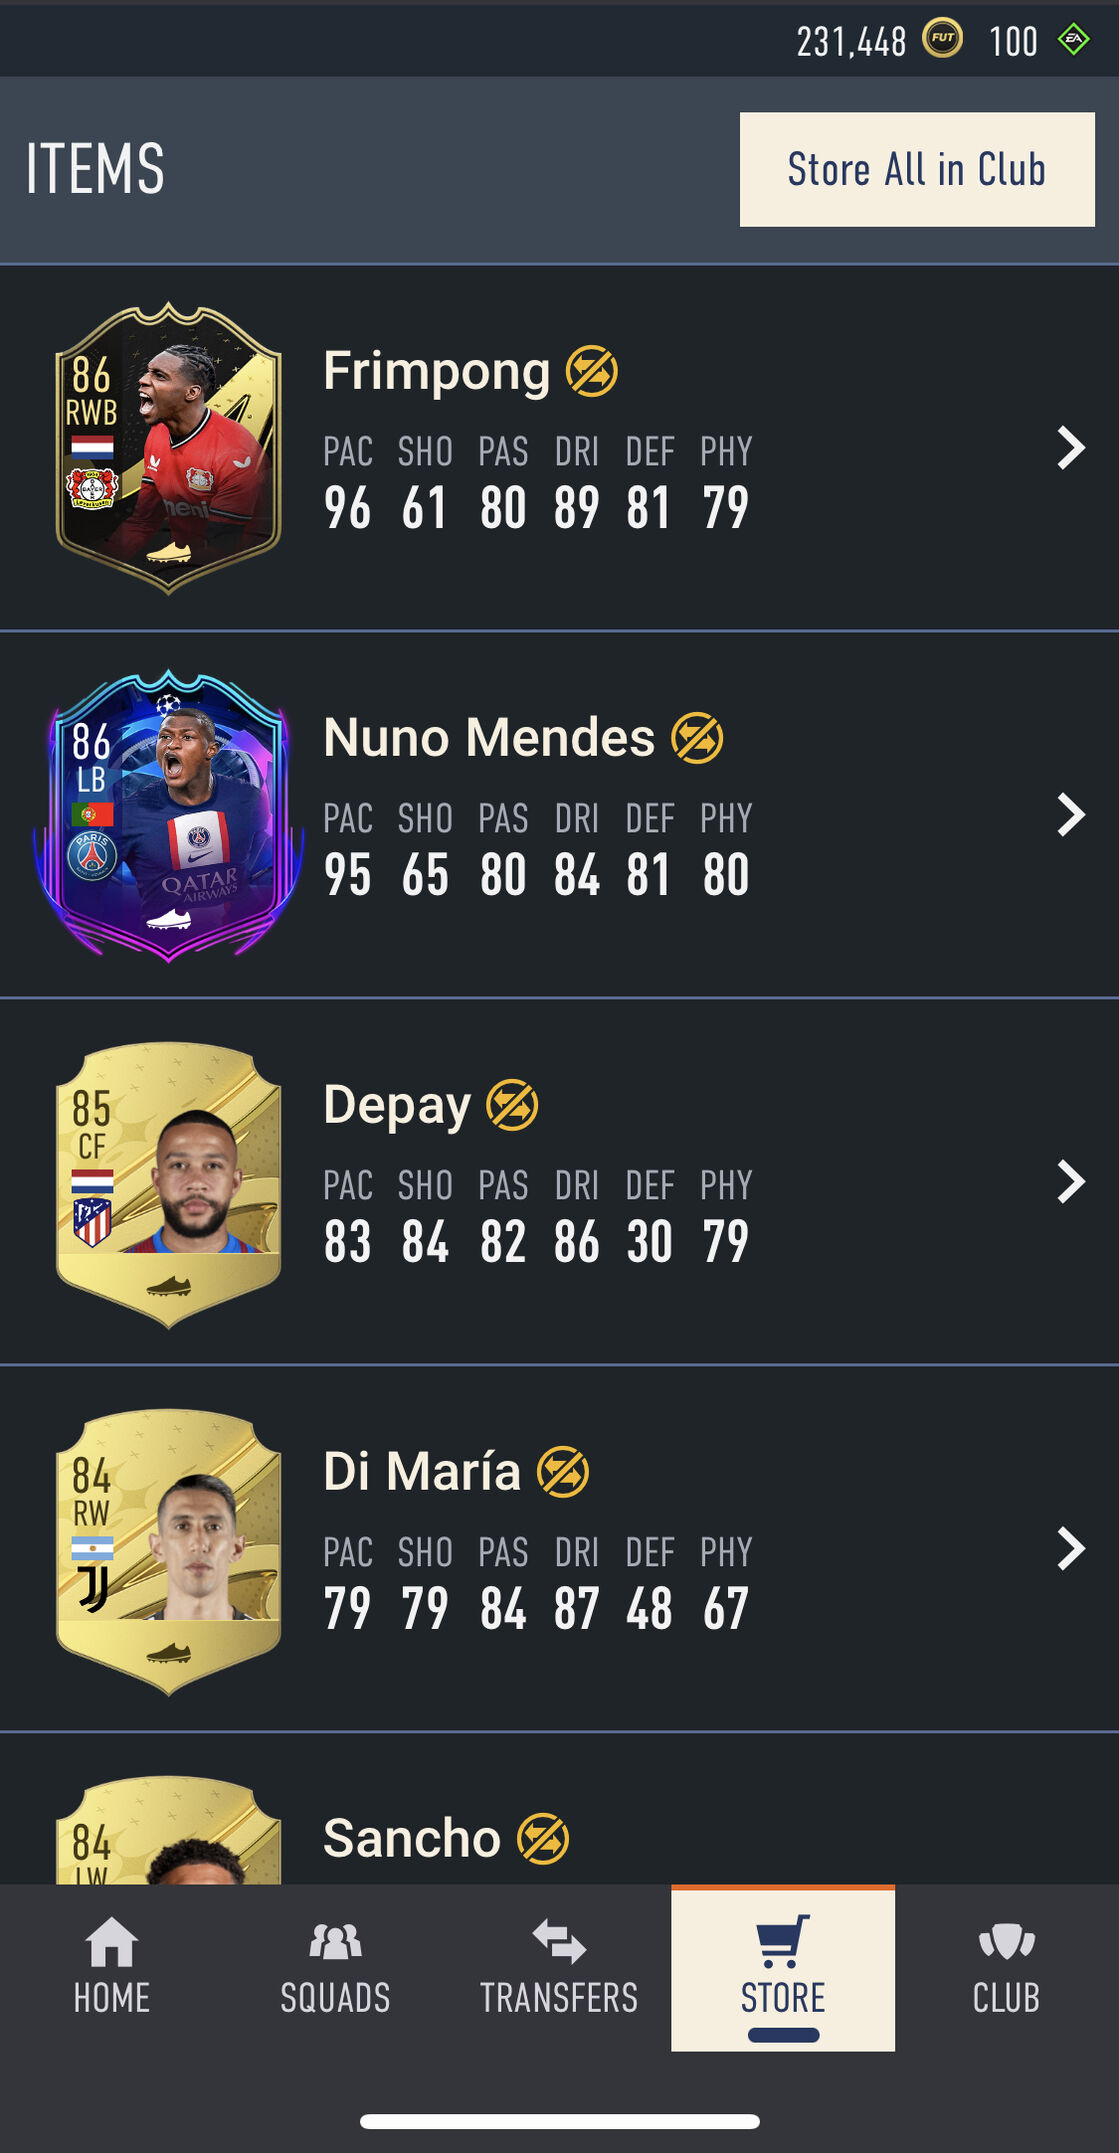Open Depay details using the chevron
This screenshot has height=2153, width=1119.
(x=1071, y=1182)
